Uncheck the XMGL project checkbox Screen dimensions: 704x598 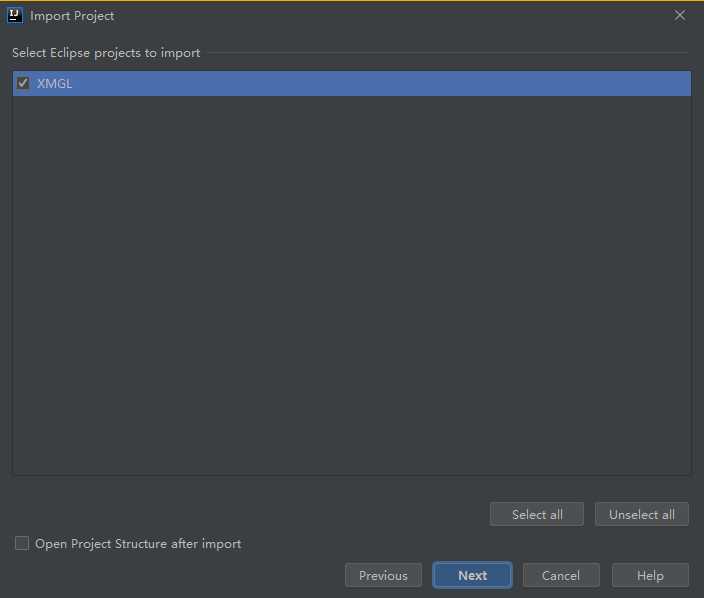tap(23, 84)
